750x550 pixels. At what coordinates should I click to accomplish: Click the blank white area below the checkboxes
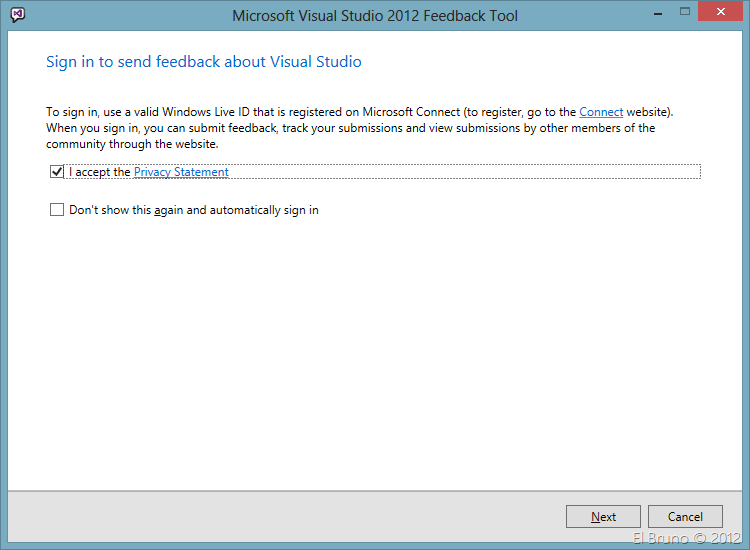click(x=375, y=350)
